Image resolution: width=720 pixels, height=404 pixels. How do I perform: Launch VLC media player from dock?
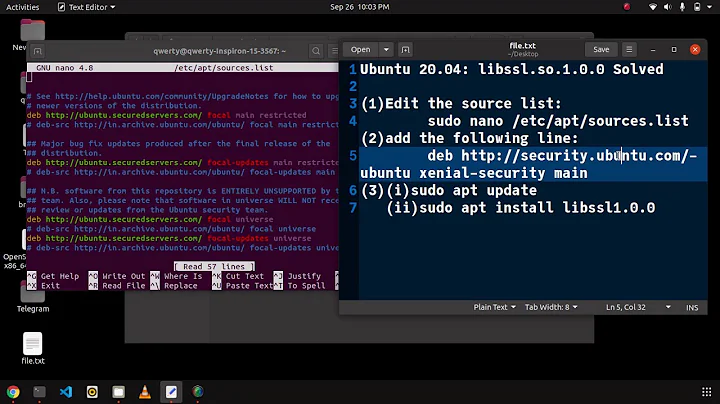[145, 392]
